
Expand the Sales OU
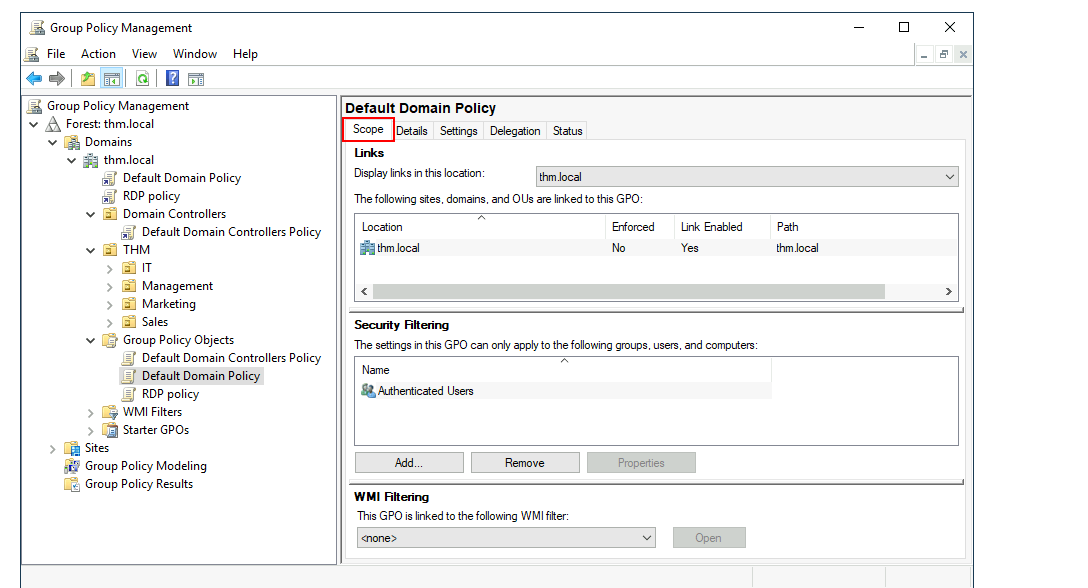tap(110, 323)
